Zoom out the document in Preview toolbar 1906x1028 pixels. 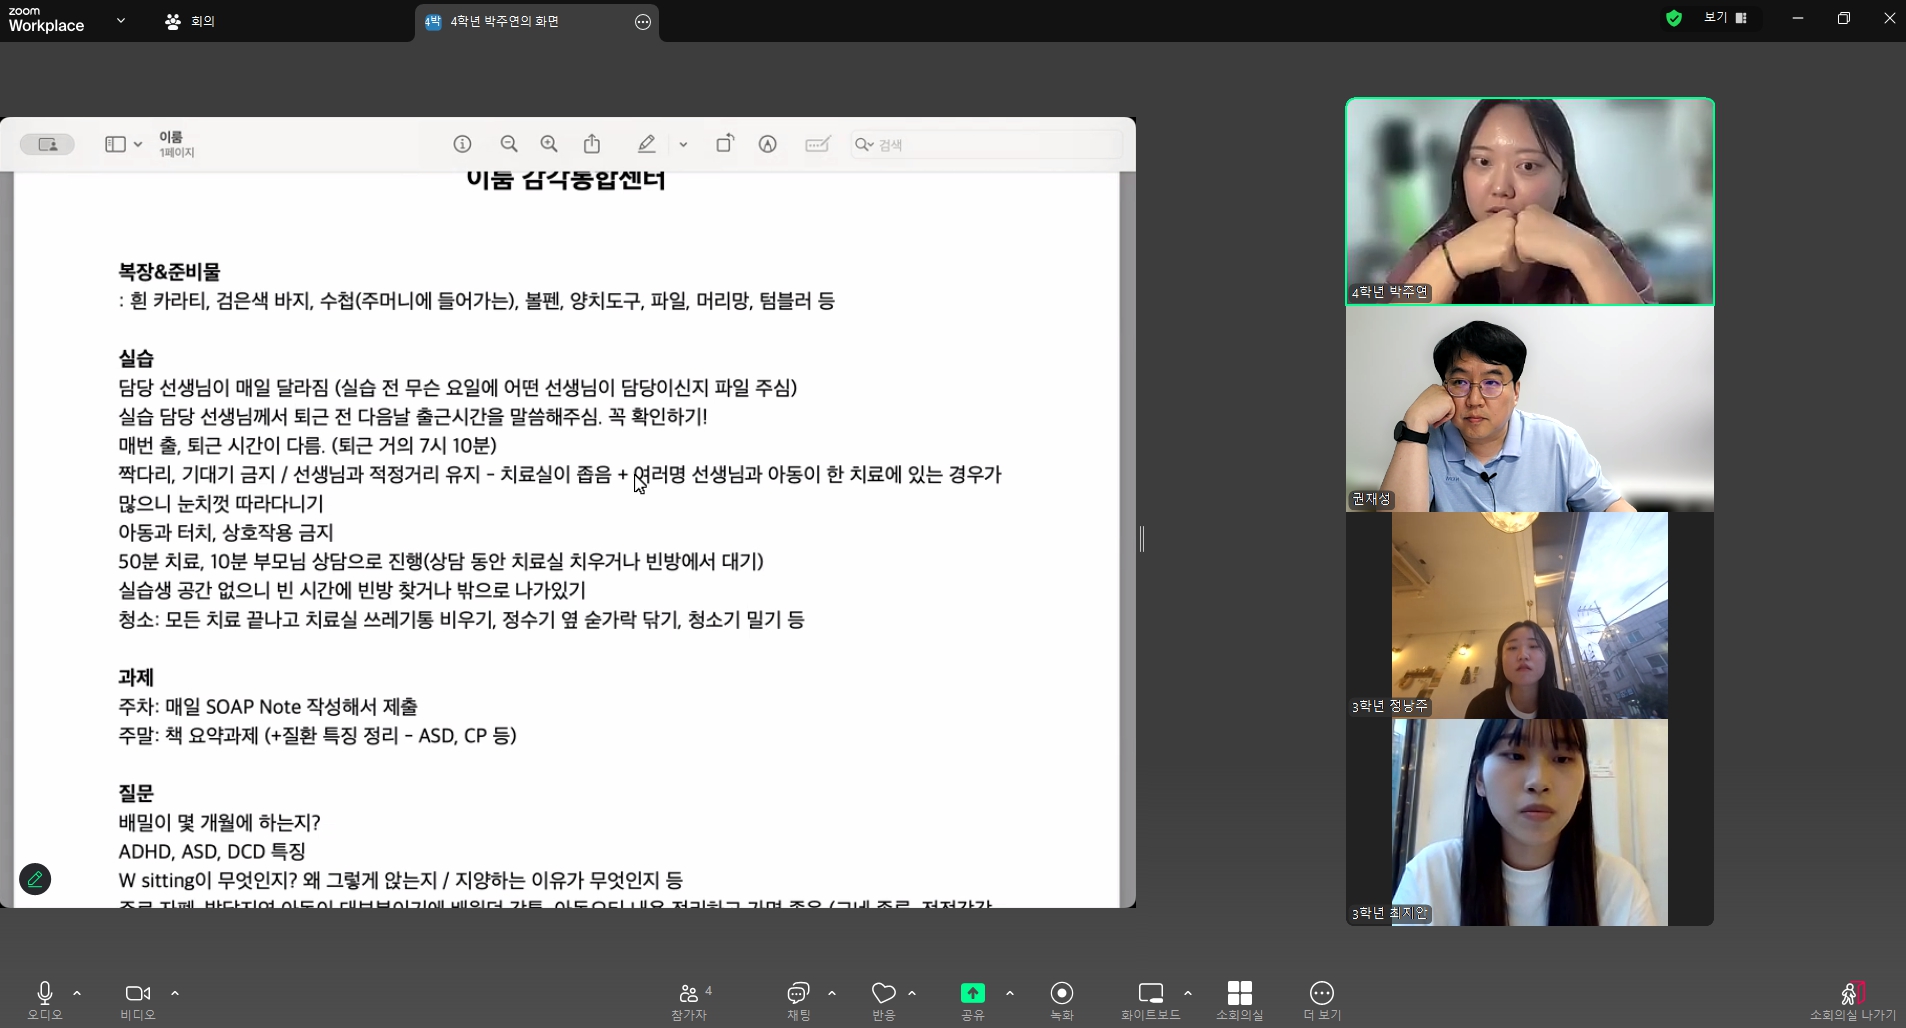tap(509, 144)
